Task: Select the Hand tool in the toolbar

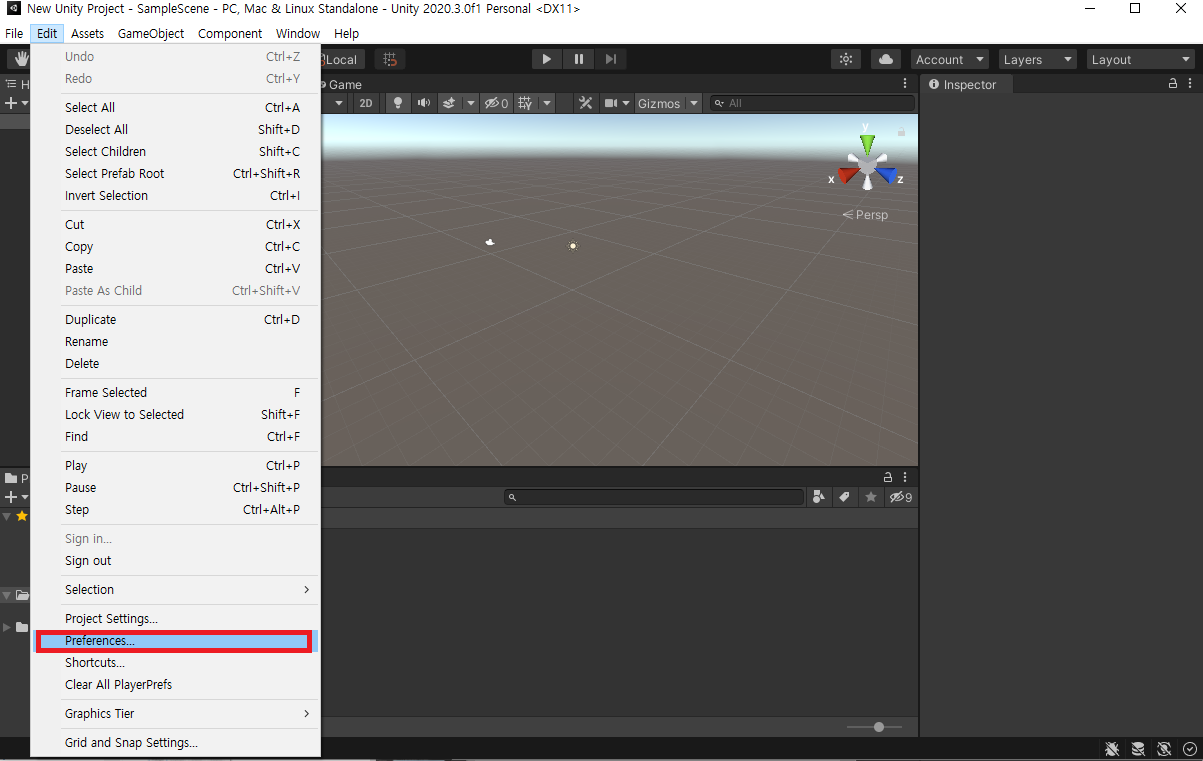Action: coord(20,60)
